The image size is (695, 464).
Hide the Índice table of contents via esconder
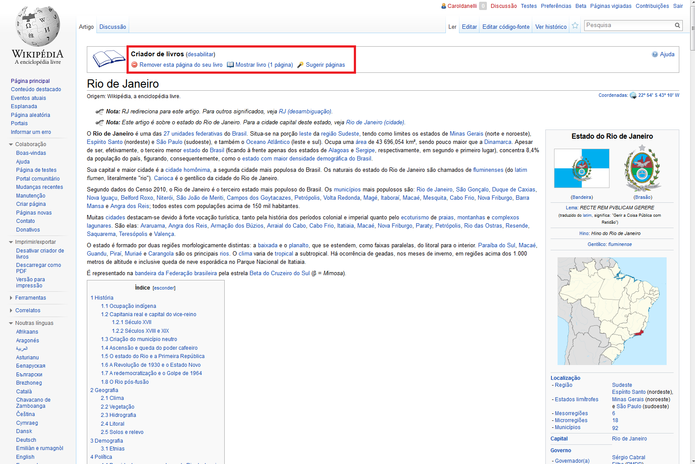[164, 288]
